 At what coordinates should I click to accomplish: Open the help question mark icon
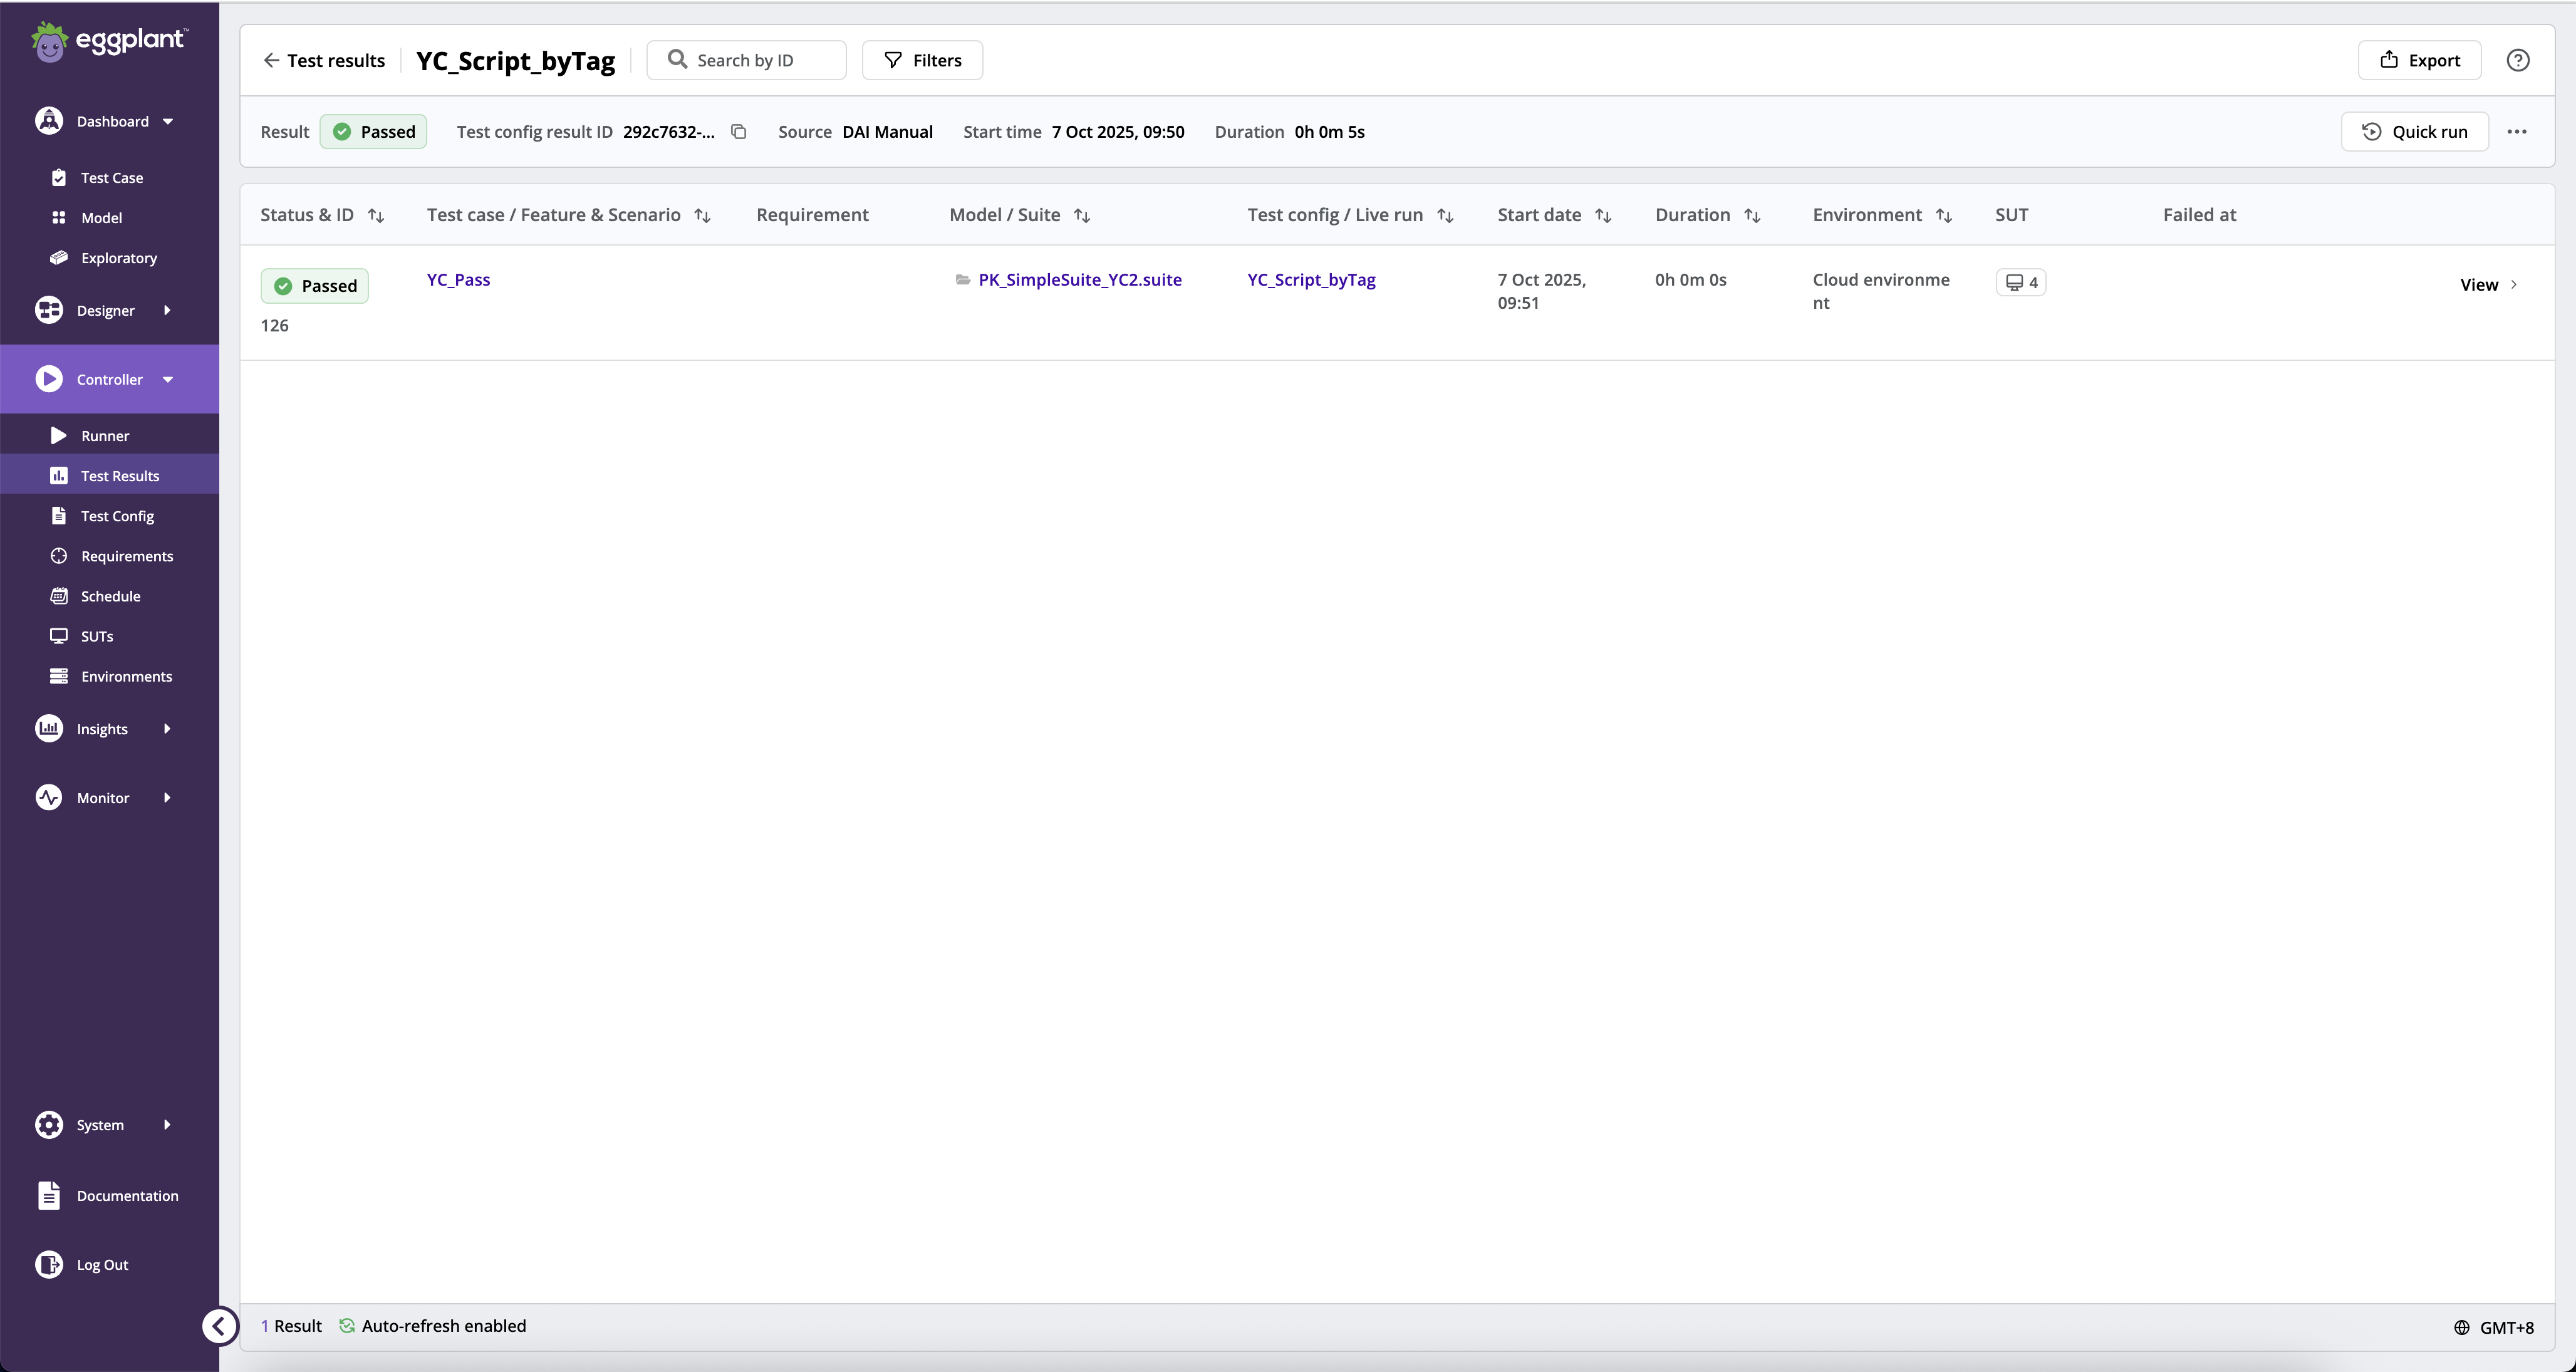[x=2518, y=59]
